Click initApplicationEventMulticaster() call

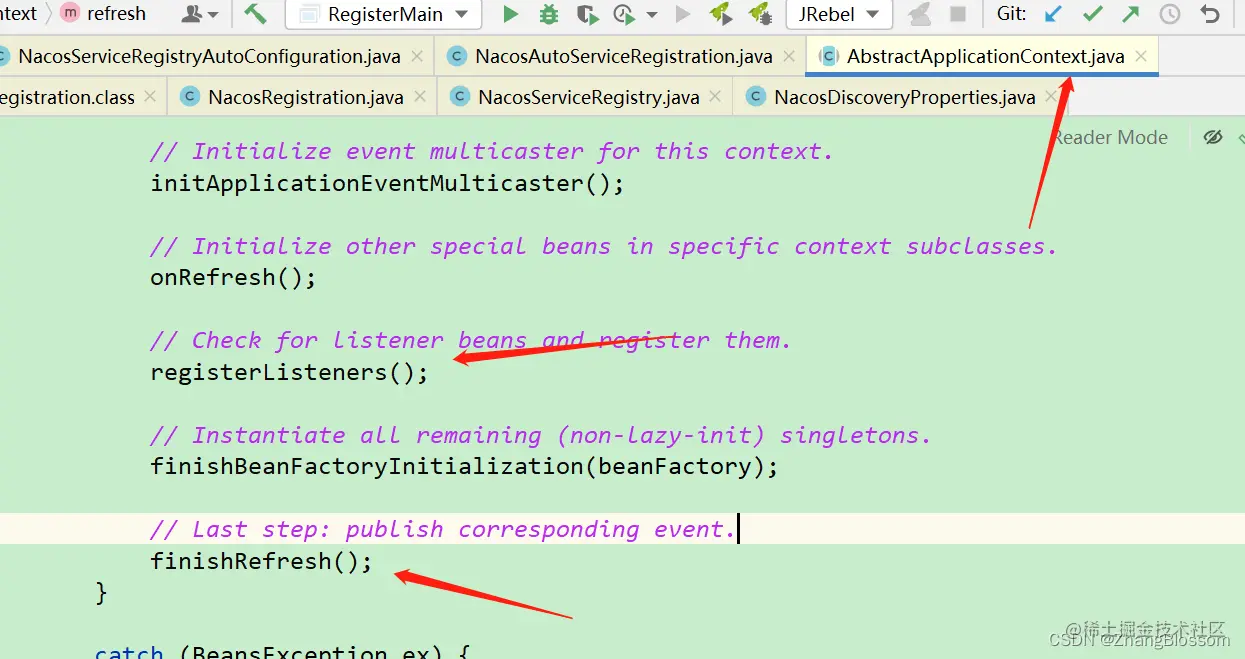tap(387, 183)
